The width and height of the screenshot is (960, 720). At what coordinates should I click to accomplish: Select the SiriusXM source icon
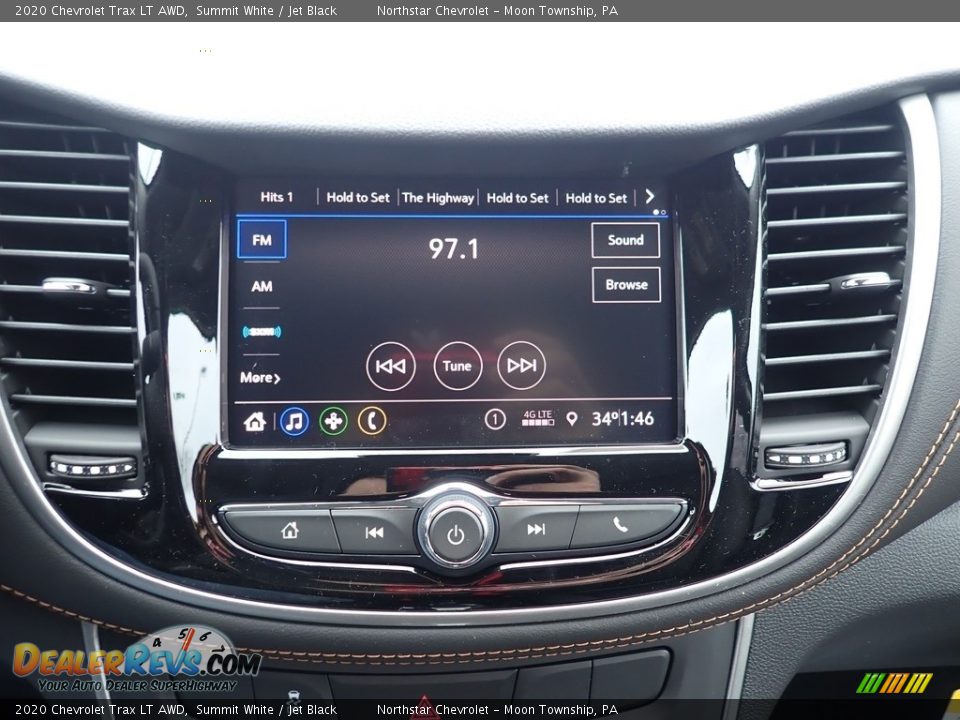[x=261, y=332]
